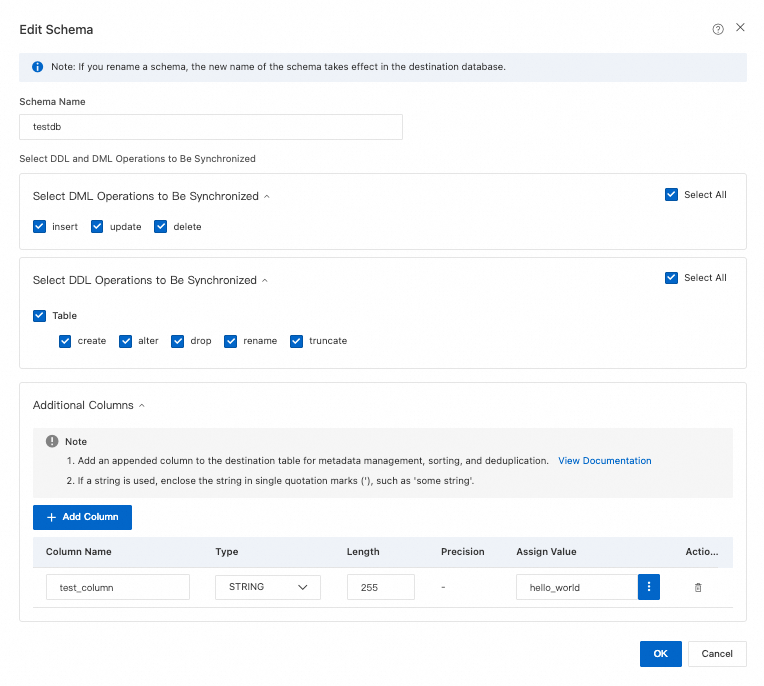The height and width of the screenshot is (686, 764).
Task: Click the Schema Name input field
Action: coord(211,127)
